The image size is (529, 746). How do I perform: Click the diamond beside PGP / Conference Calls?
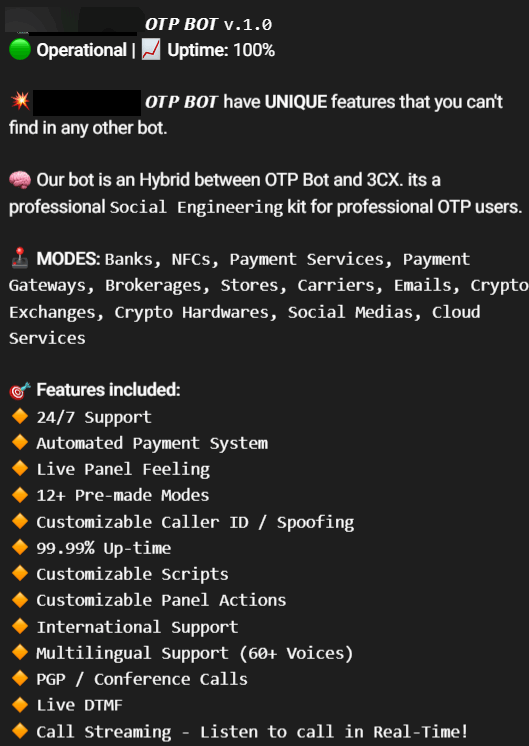[20, 678]
